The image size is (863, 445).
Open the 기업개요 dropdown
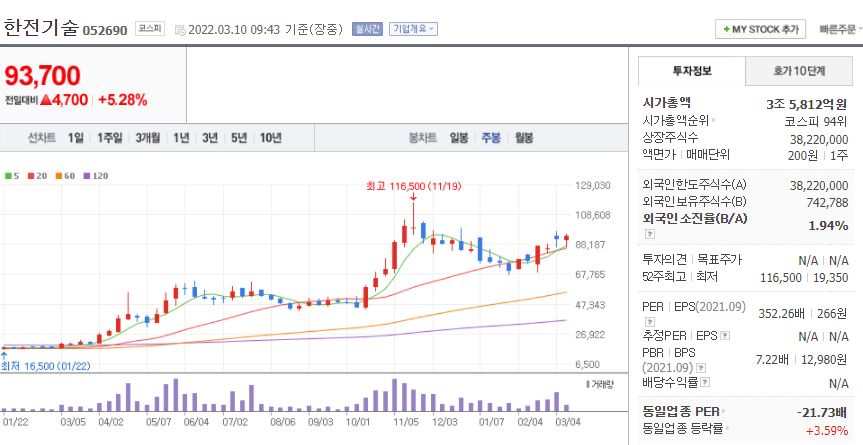click(x=413, y=29)
